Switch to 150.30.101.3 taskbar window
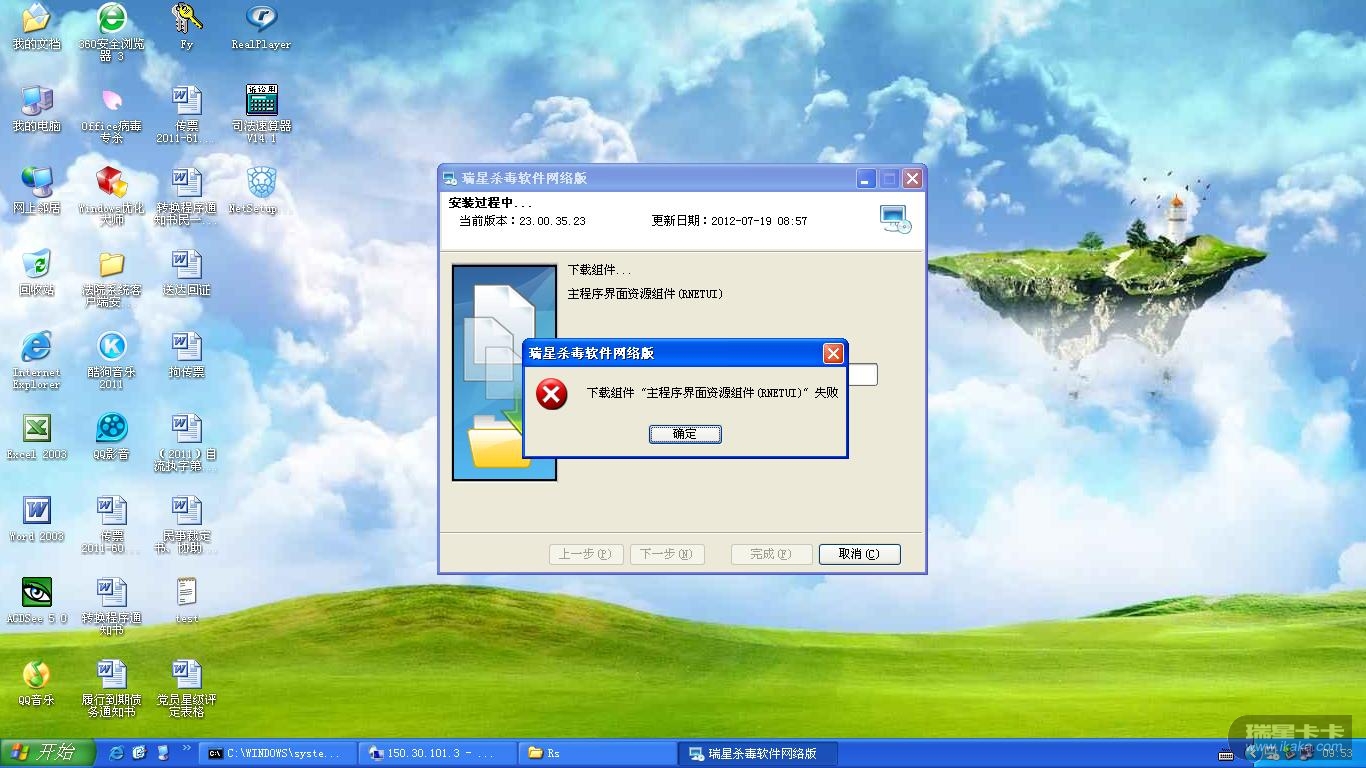This screenshot has width=1366, height=768. click(438, 753)
